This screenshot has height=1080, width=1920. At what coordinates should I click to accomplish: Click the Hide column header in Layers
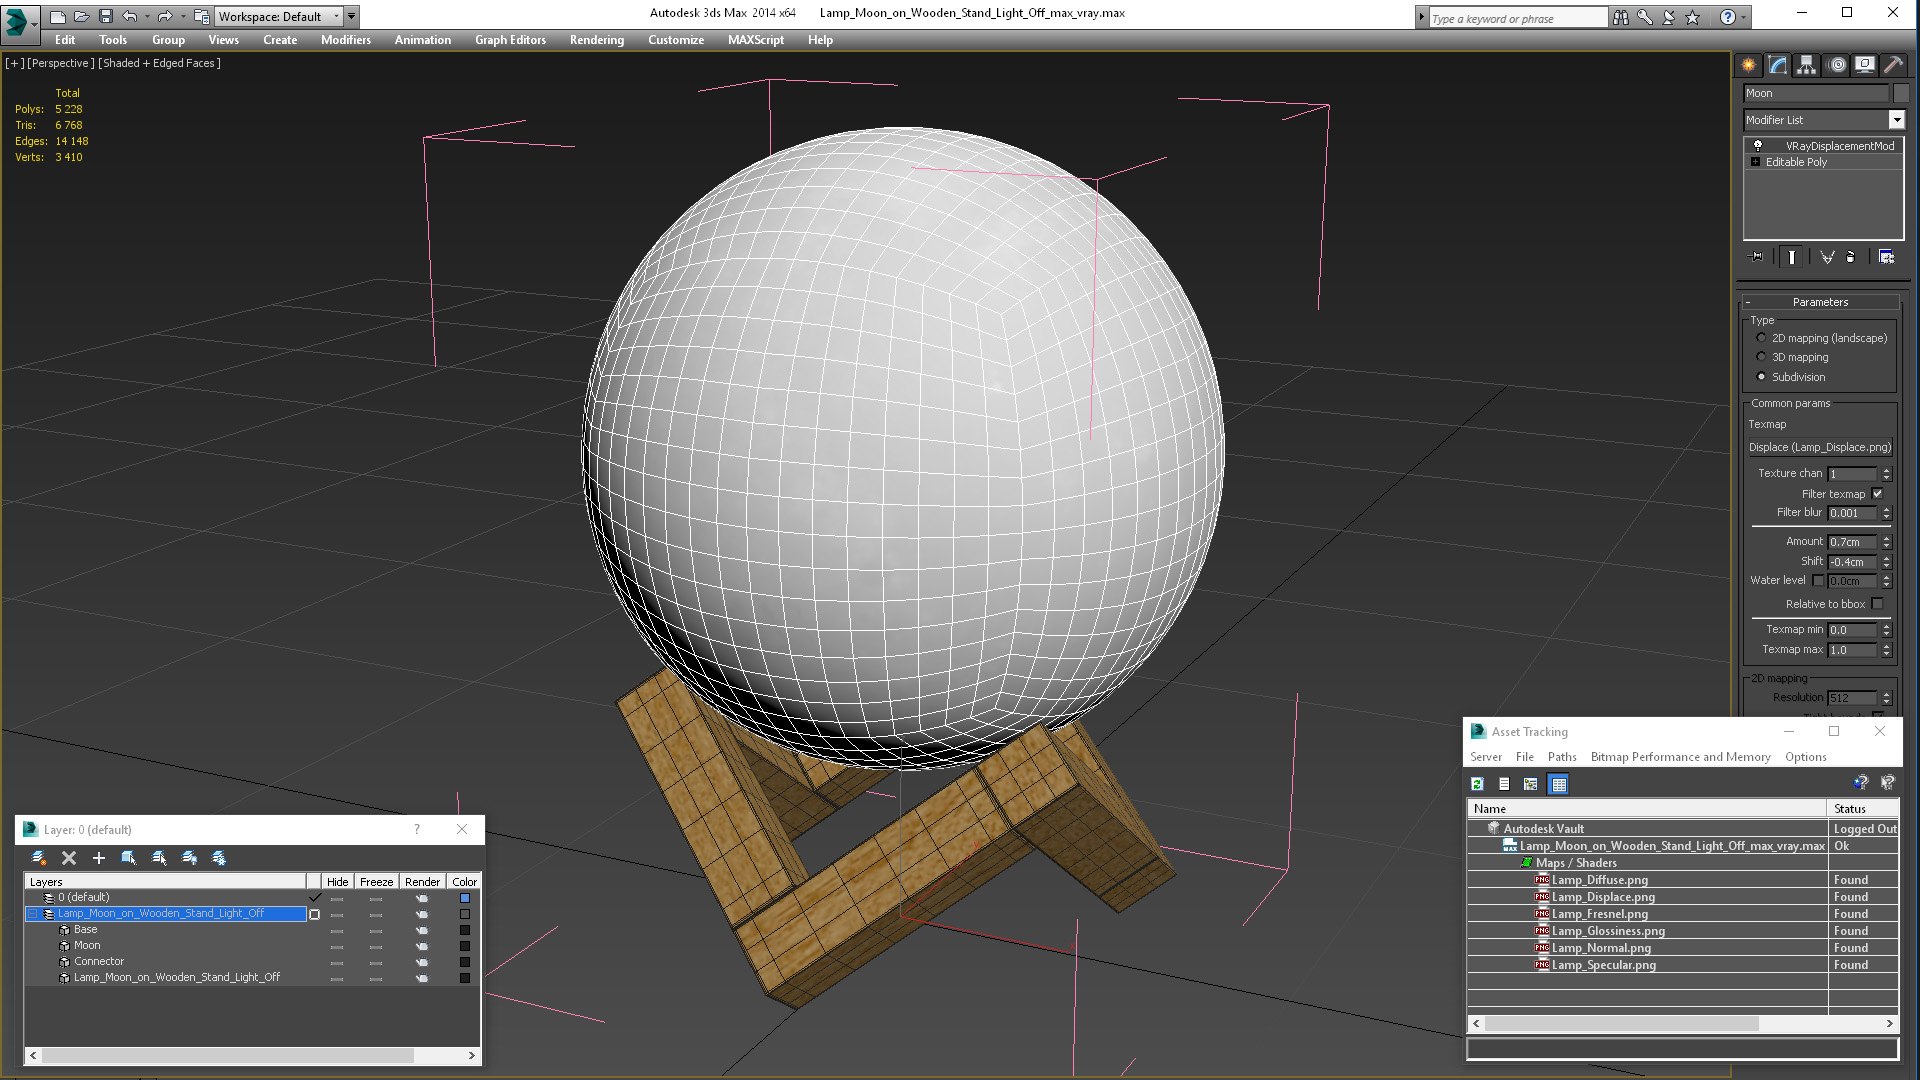pyautogui.click(x=337, y=882)
